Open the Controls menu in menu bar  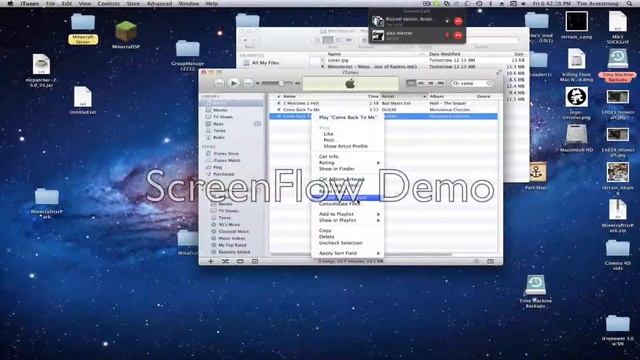tap(109, 3)
